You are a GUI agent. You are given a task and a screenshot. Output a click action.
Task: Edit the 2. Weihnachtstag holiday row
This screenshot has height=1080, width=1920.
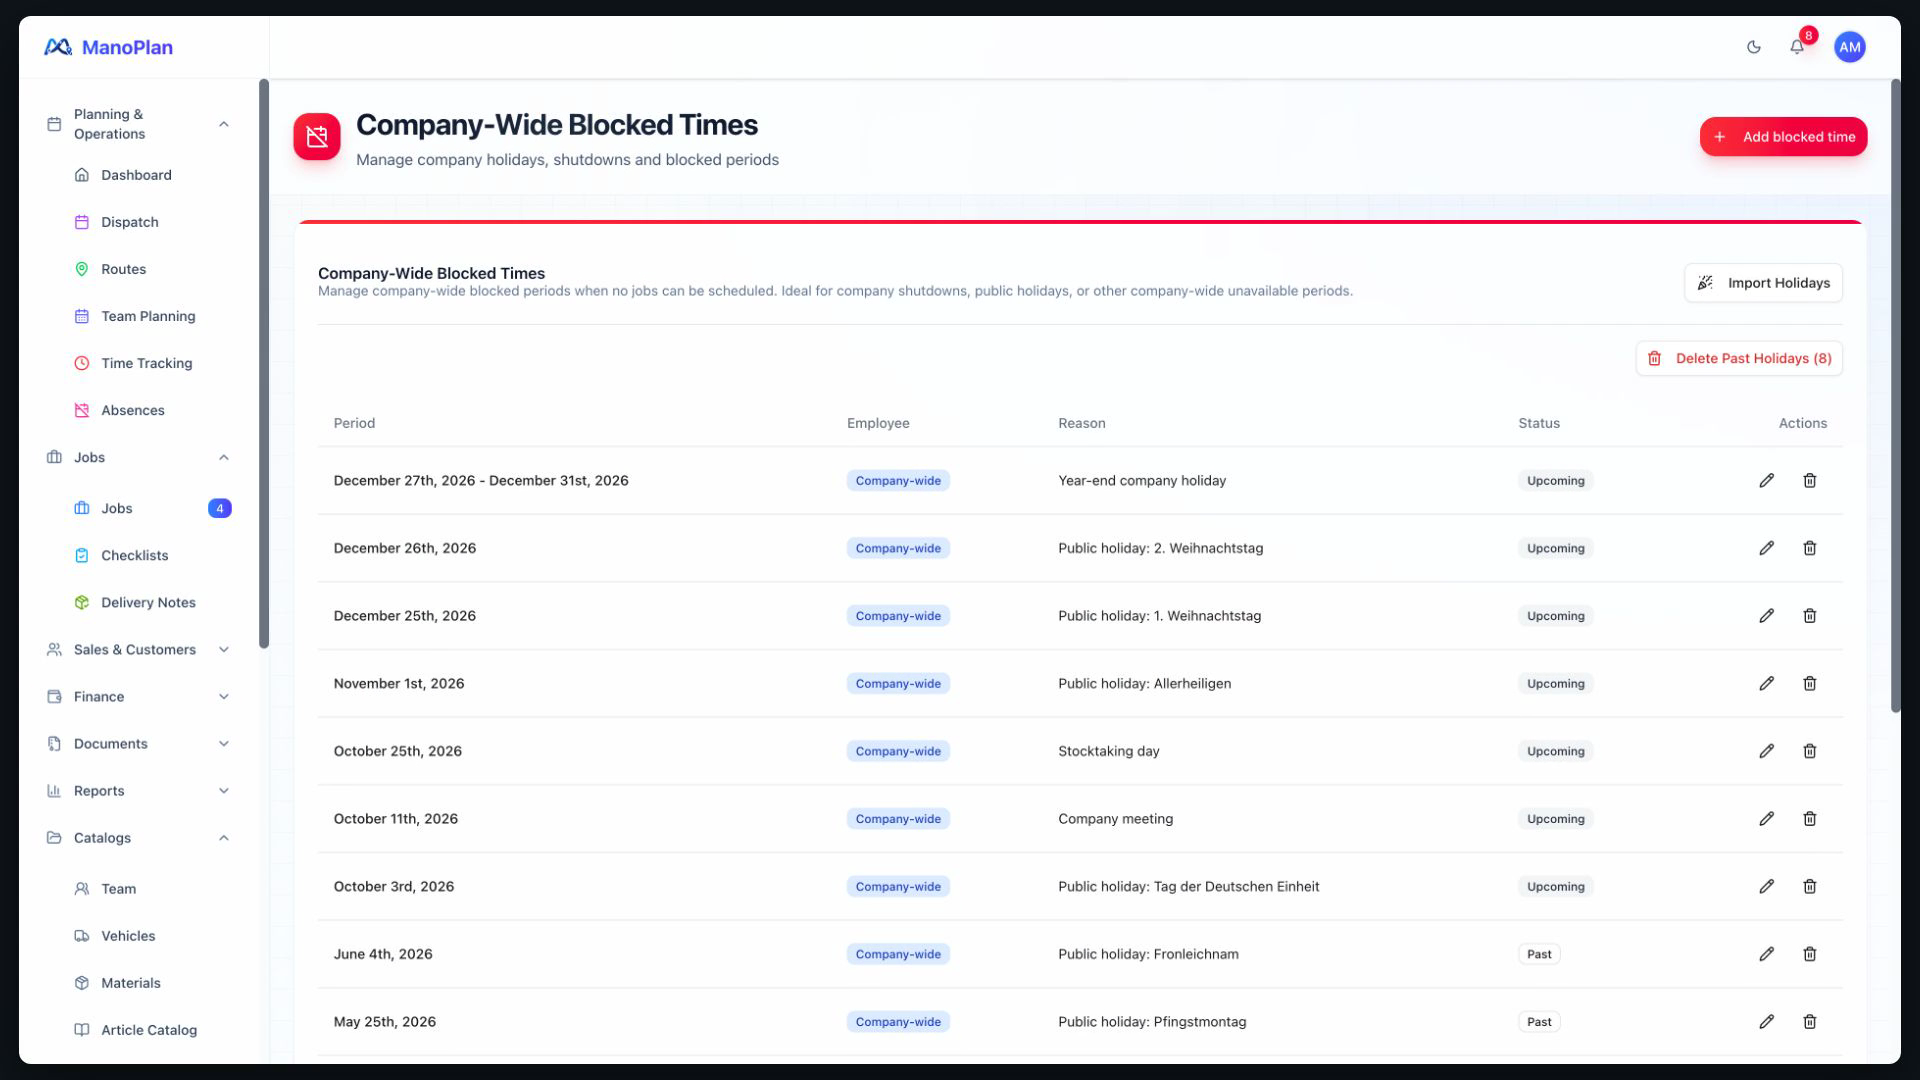pyautogui.click(x=1766, y=548)
